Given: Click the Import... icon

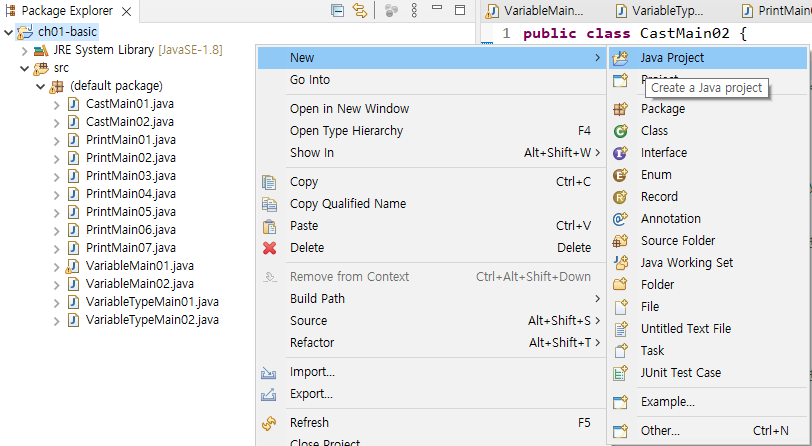Looking at the screenshot, I should 268,372.
